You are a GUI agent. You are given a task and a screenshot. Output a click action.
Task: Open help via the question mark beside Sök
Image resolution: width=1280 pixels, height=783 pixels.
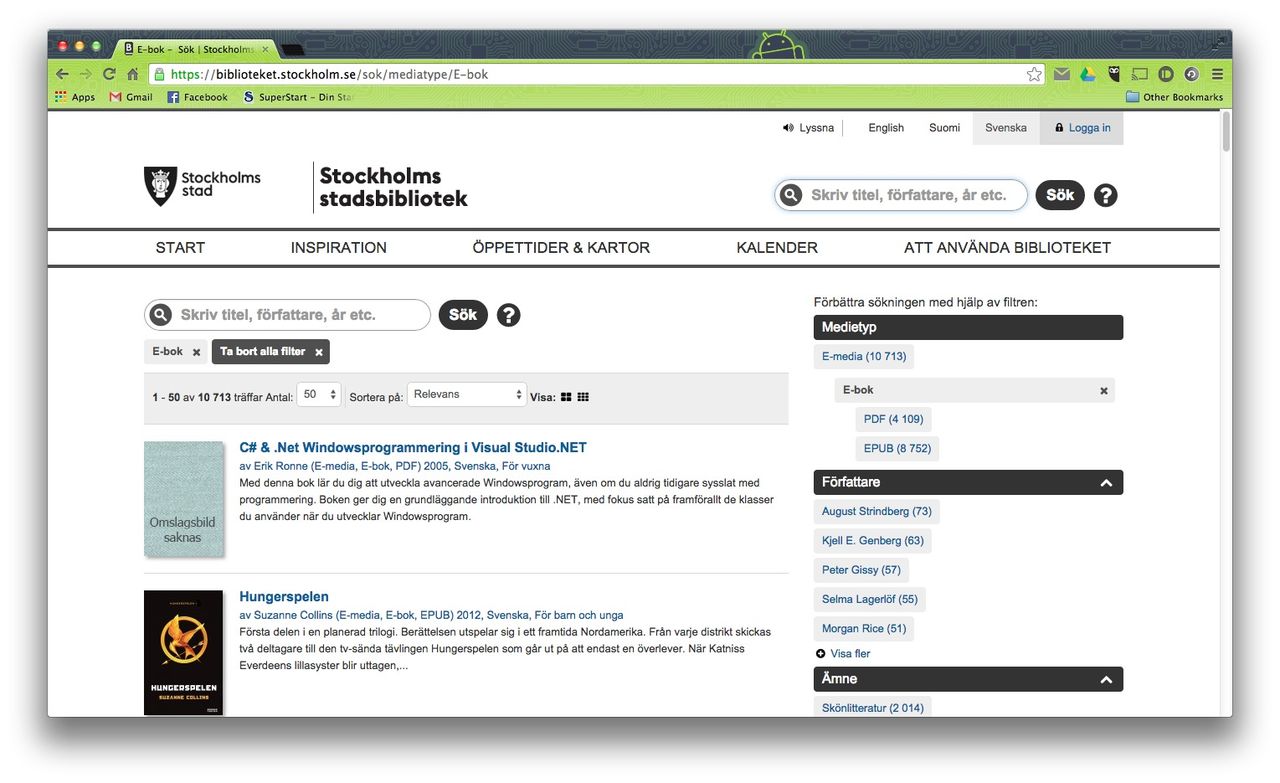pos(509,314)
